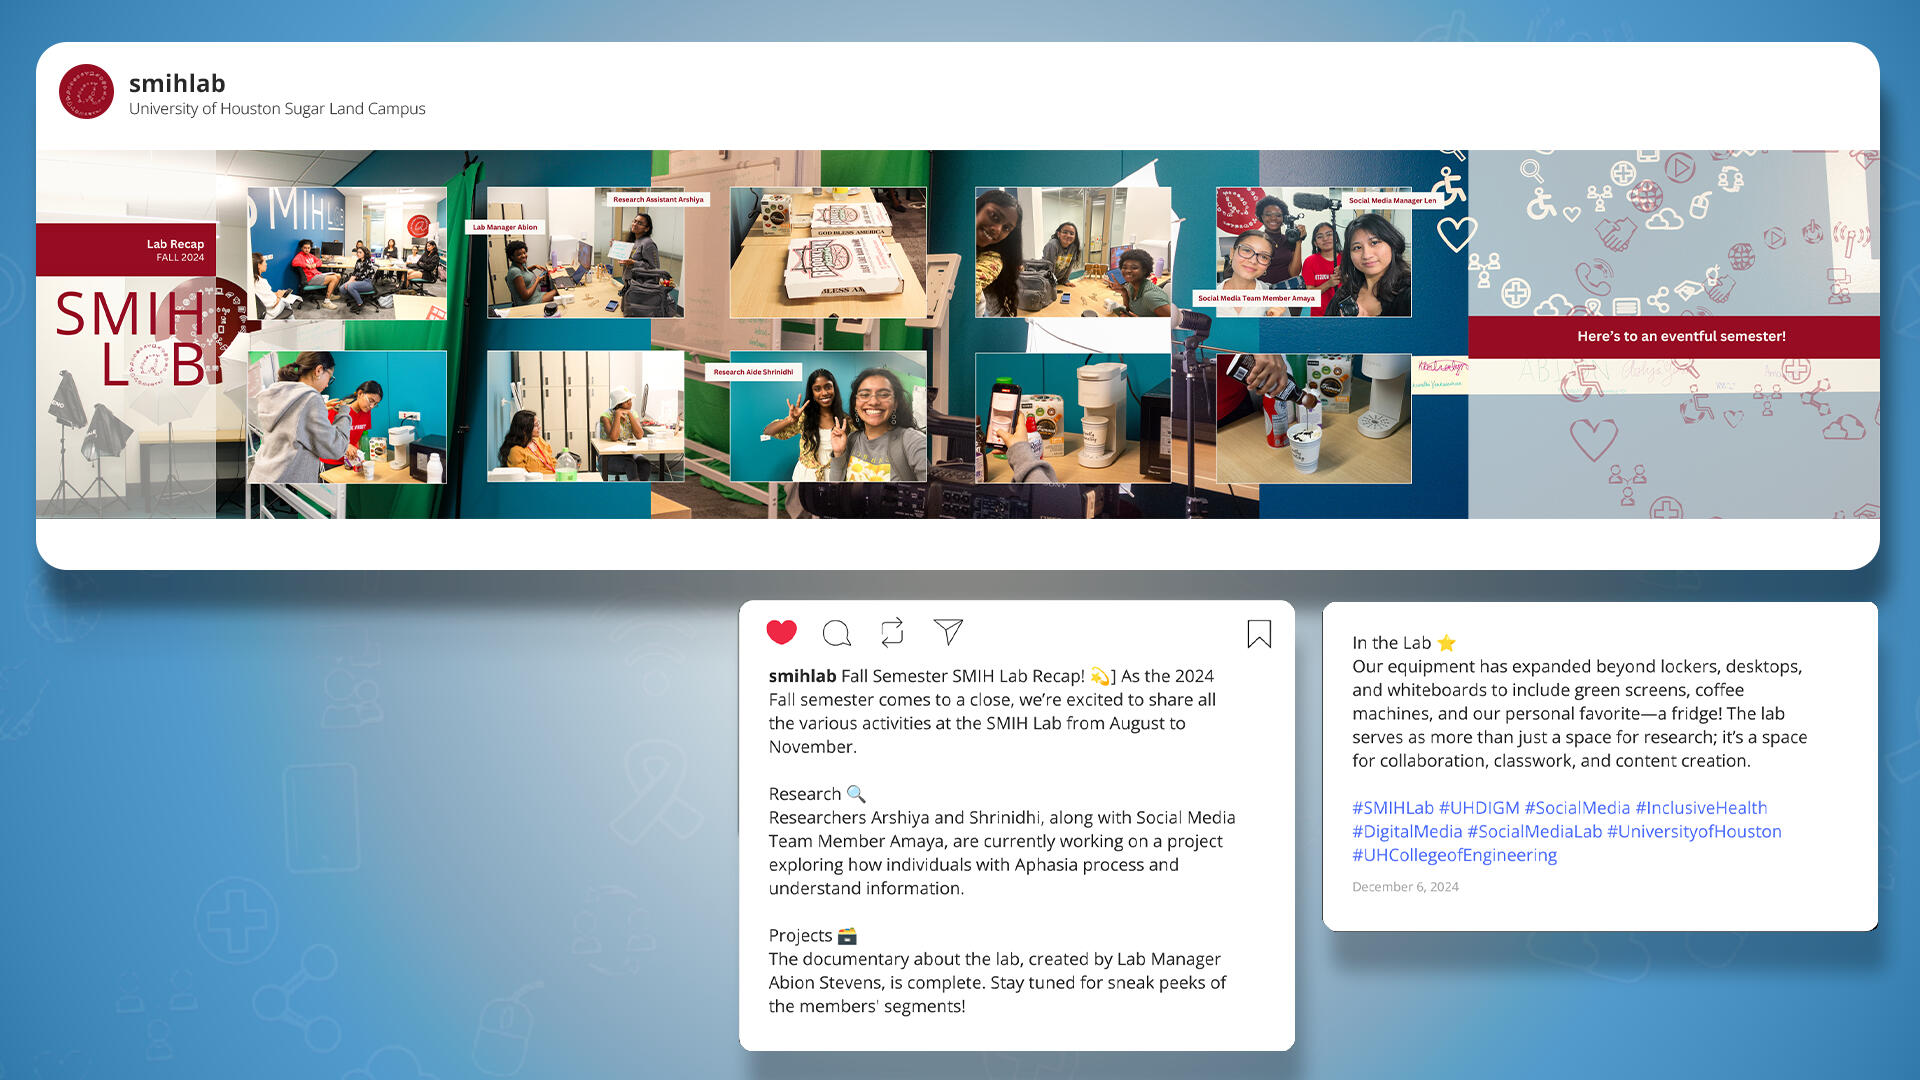Click the repost arrows icon
The height and width of the screenshot is (1080, 1920).
(x=892, y=631)
